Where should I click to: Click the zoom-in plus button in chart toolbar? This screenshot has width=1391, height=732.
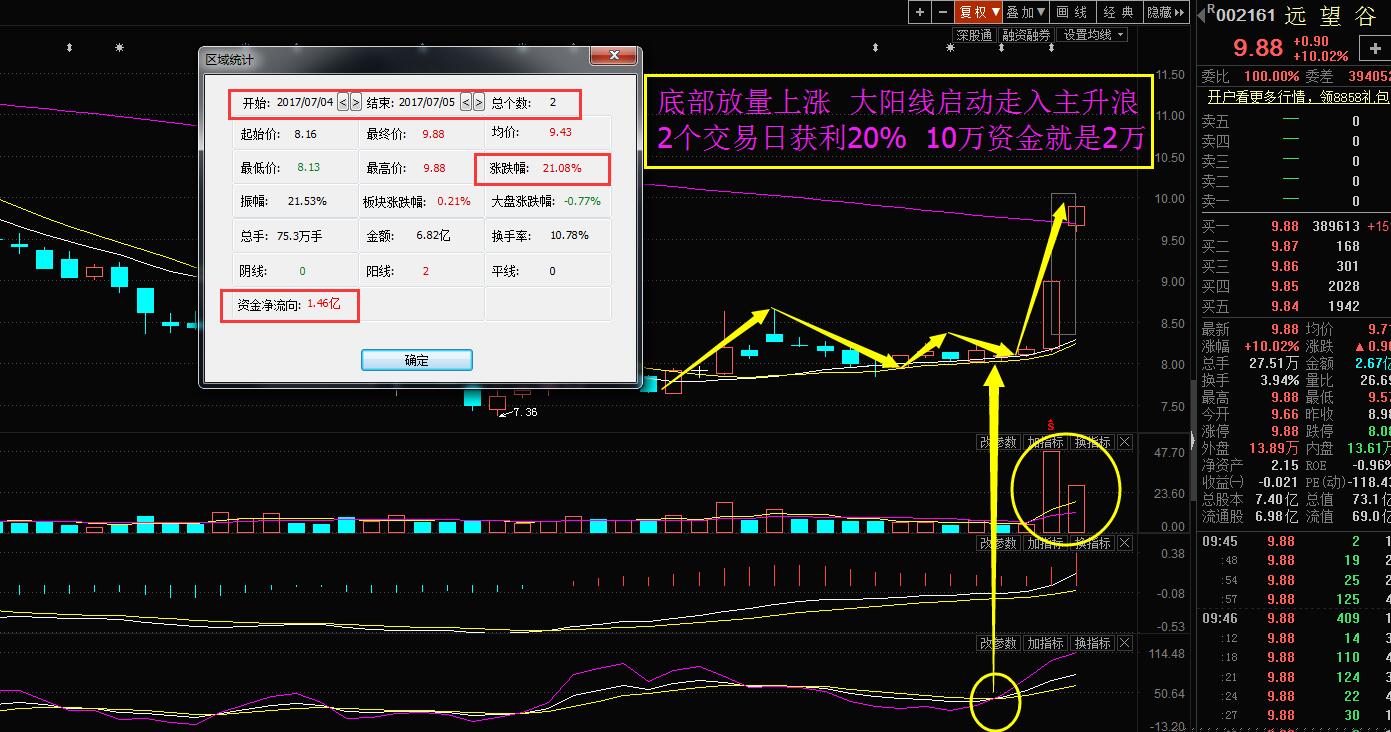tap(920, 12)
